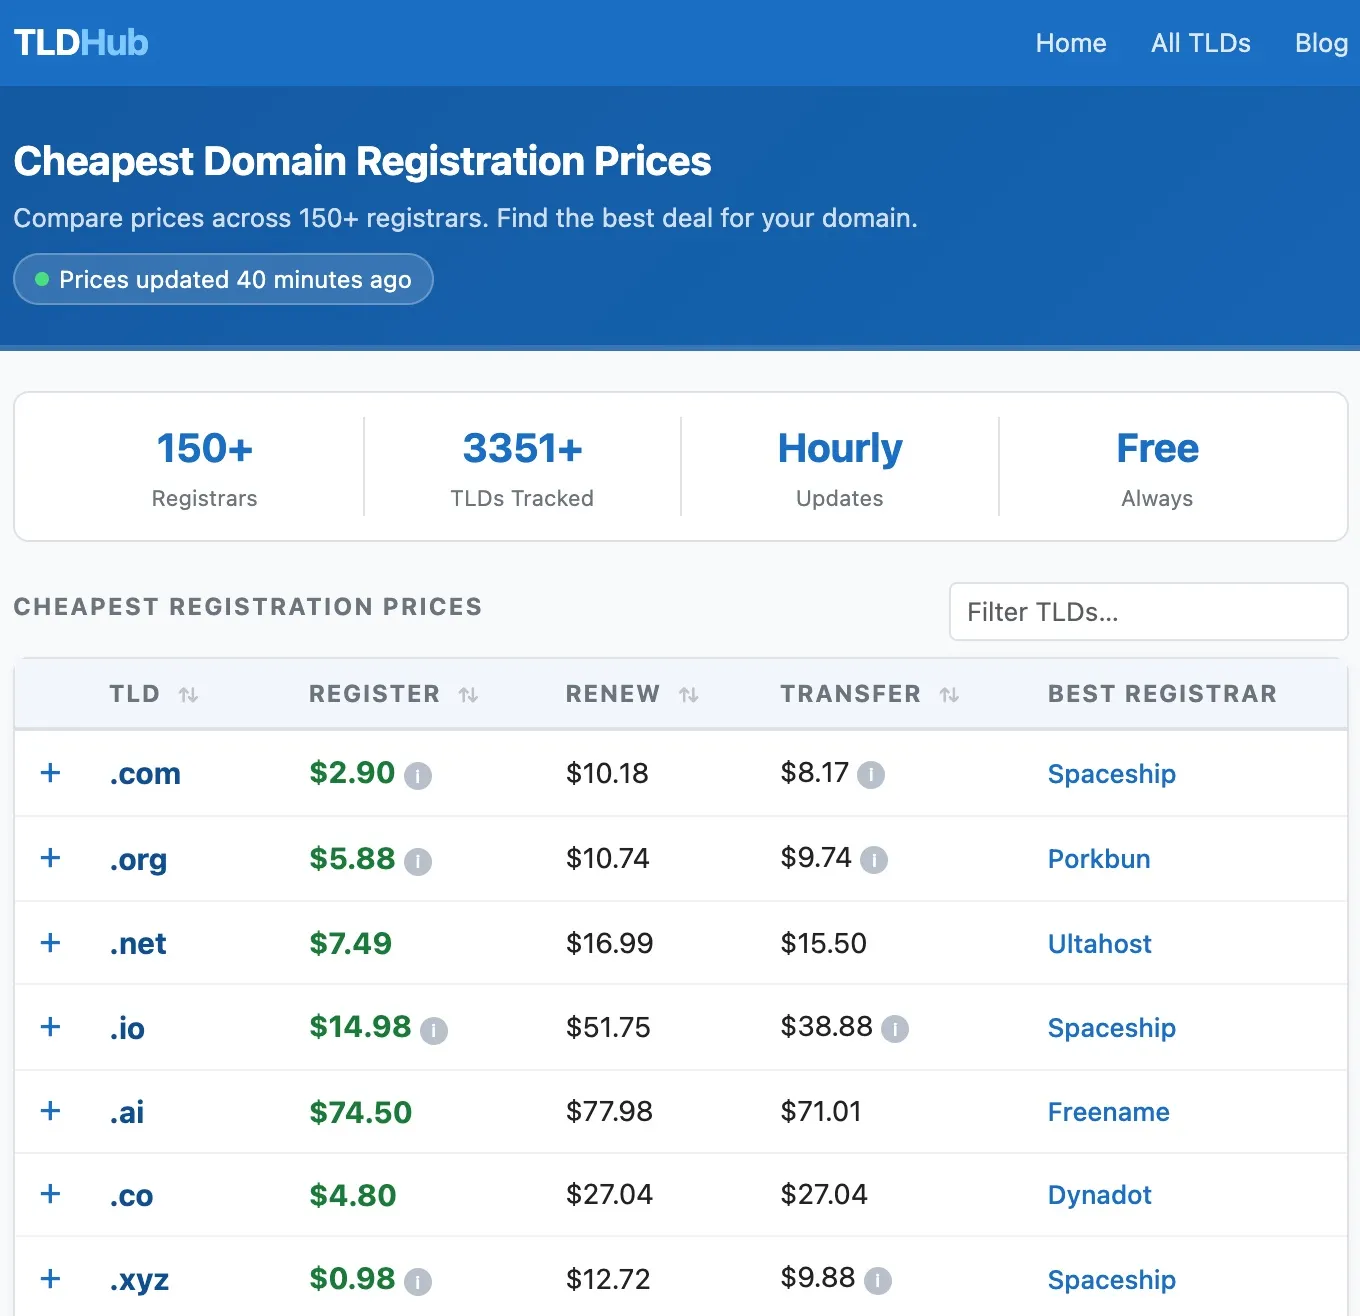Click the TLDHub logo
The image size is (1360, 1316).
point(81,42)
